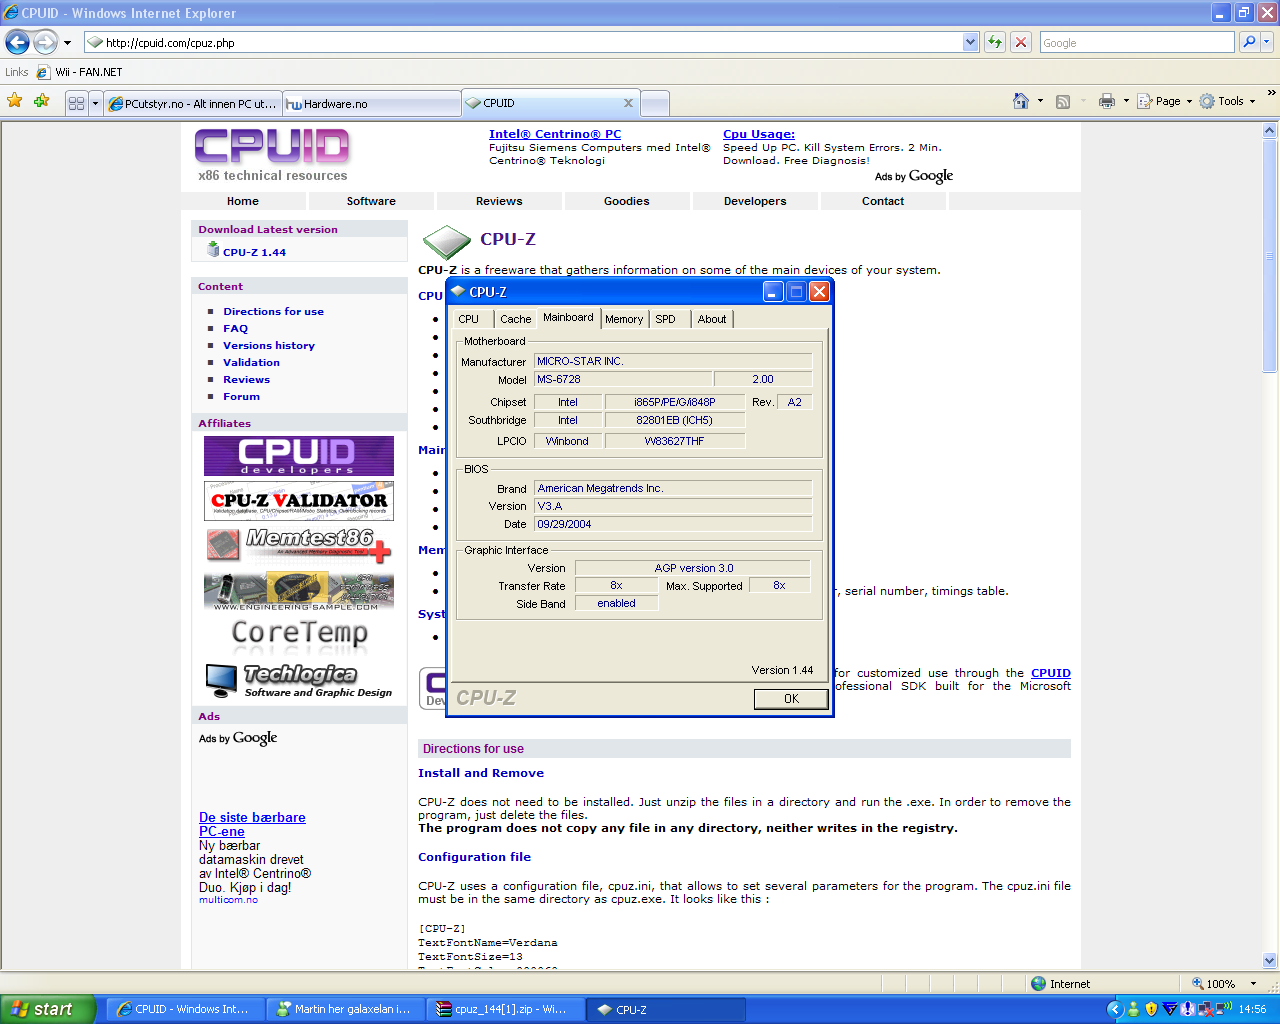Click the page scroll down arrow
The width and height of the screenshot is (1280, 1024).
[x=1270, y=960]
